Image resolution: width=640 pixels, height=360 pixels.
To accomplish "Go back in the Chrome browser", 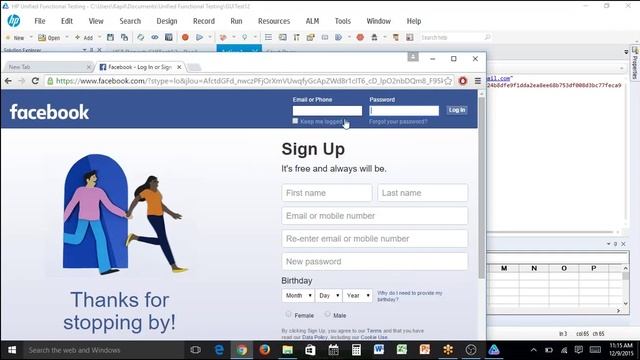I will 8,81.
